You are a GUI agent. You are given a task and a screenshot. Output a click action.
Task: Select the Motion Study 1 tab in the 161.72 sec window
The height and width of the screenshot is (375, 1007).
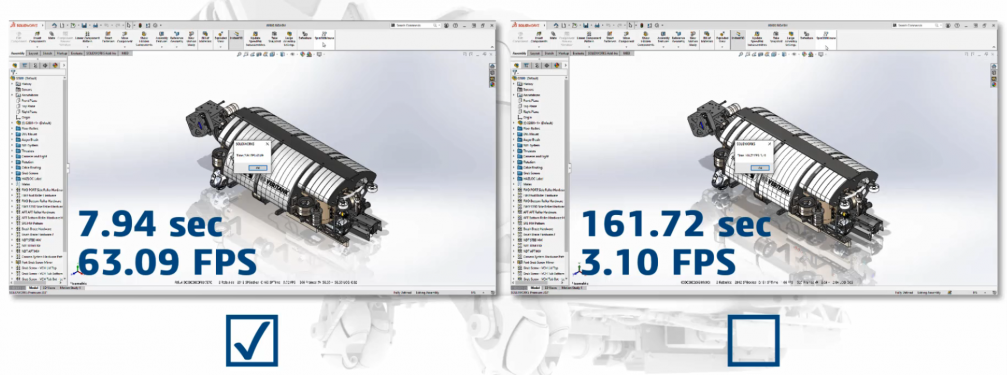(572, 288)
